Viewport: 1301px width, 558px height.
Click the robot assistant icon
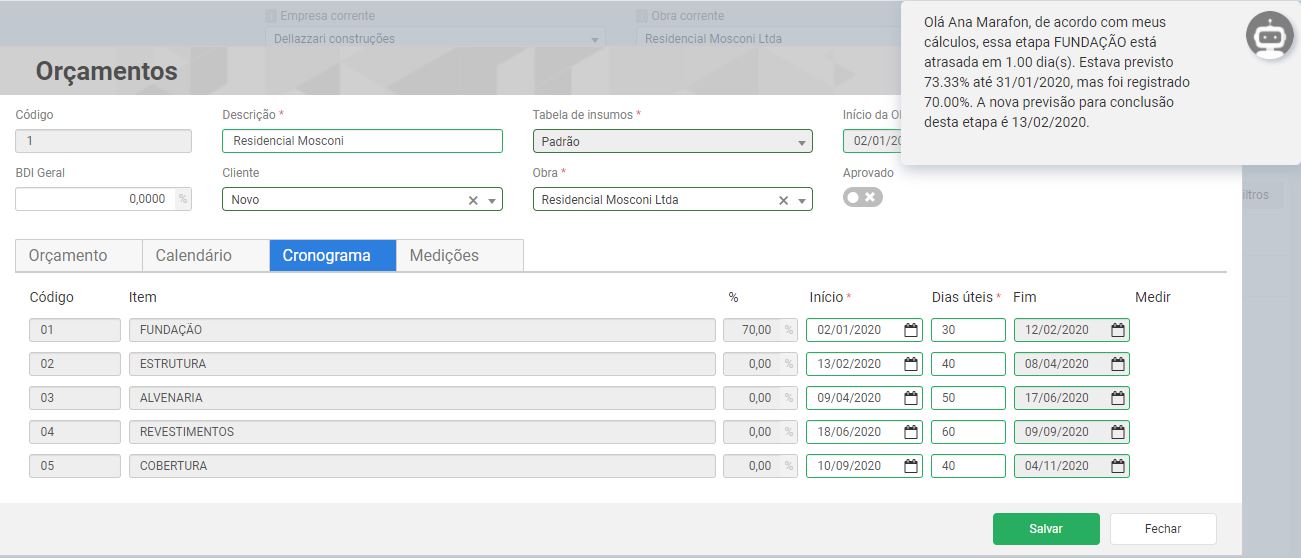[1269, 37]
